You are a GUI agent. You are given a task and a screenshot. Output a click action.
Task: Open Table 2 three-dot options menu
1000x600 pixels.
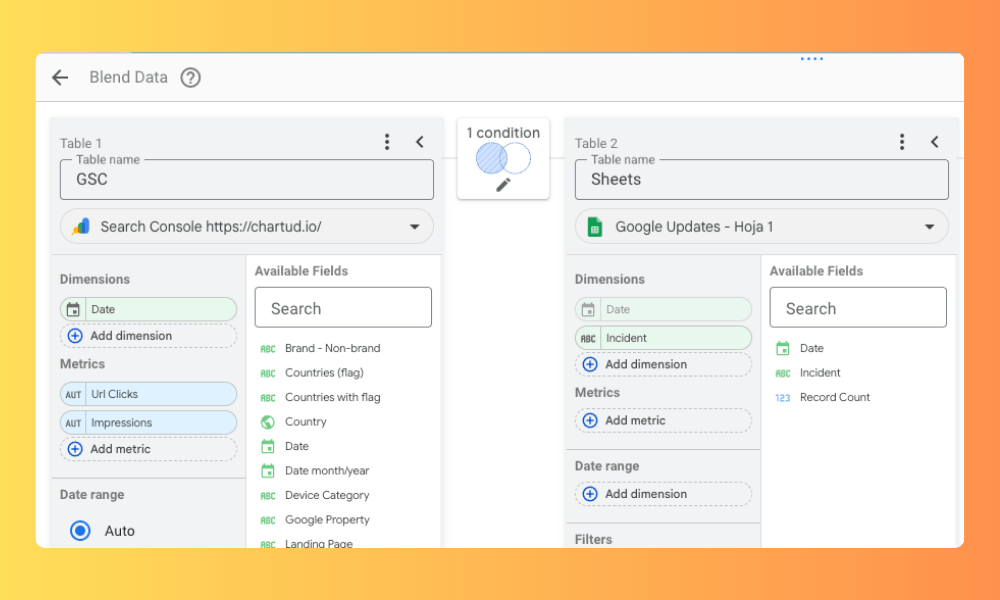pos(902,142)
